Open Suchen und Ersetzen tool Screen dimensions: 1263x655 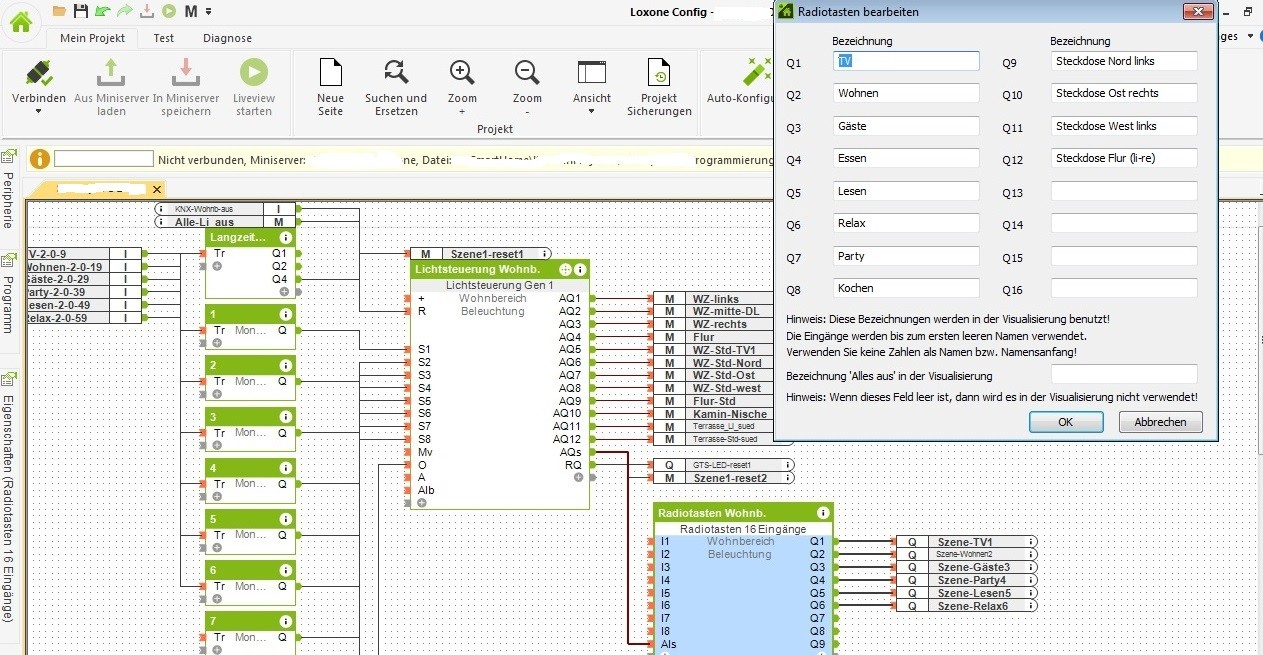coord(396,74)
